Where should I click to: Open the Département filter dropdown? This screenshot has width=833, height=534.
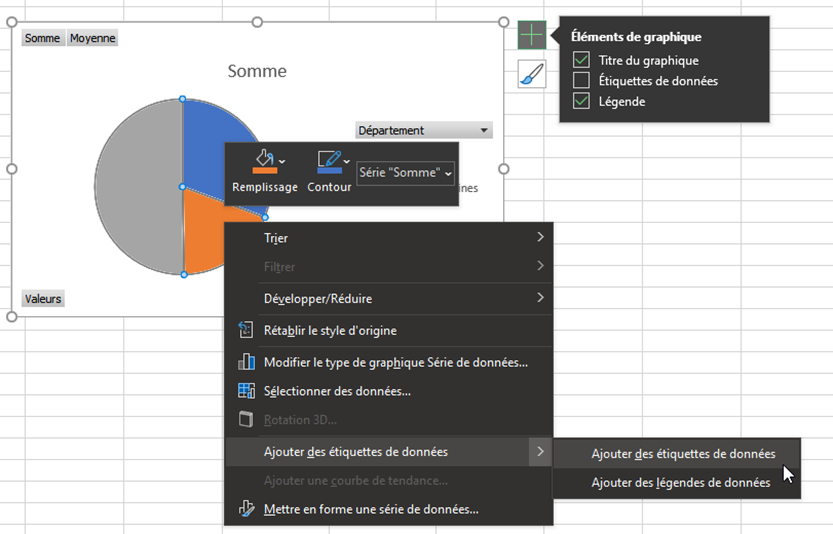tap(485, 130)
